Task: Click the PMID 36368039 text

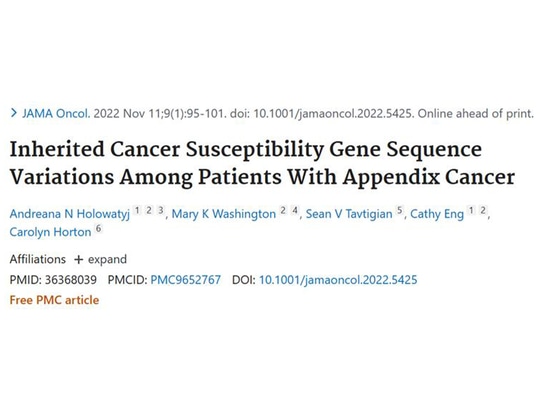Action: coord(53,280)
